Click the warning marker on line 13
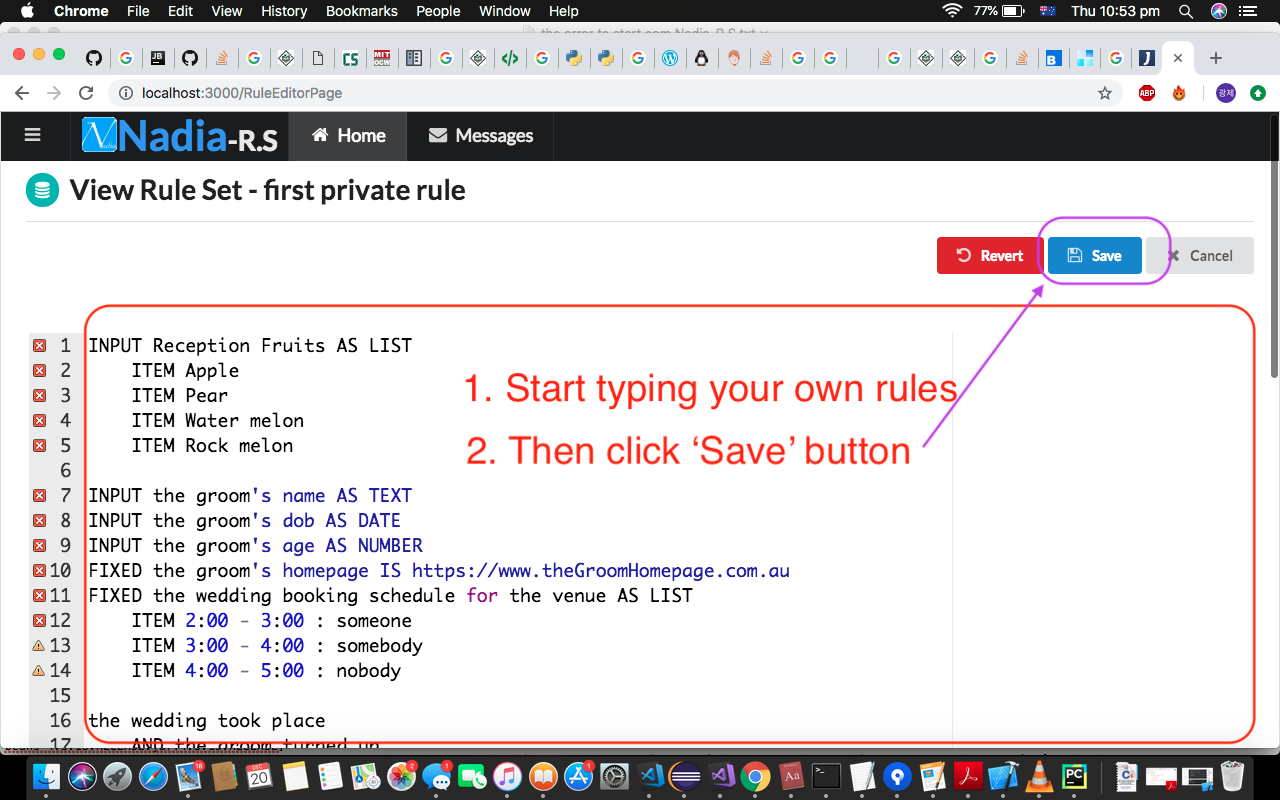1280x800 pixels. tap(40, 646)
